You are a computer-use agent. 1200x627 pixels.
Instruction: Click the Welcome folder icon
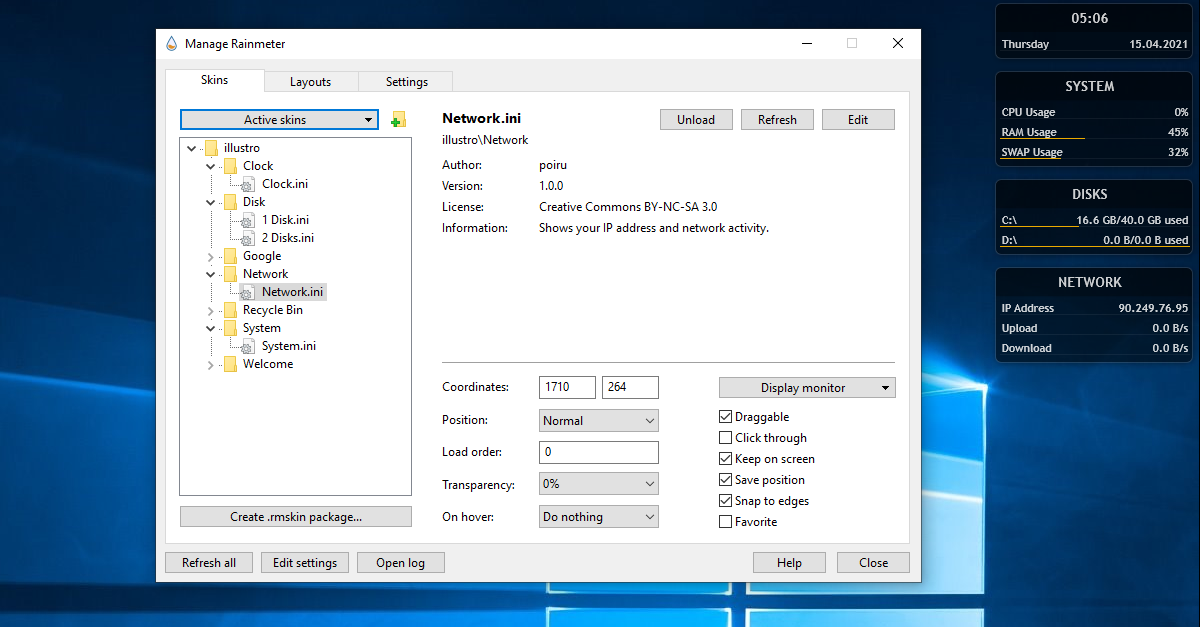tap(230, 364)
